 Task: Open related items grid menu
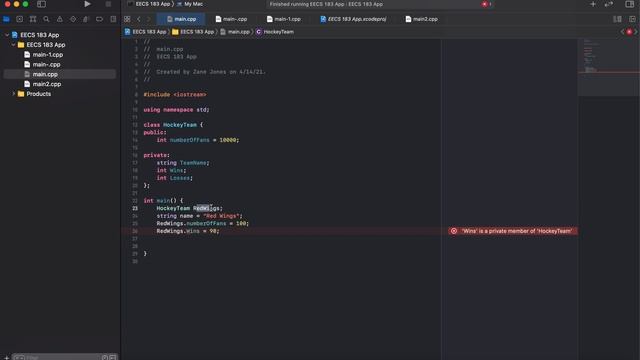click(127, 19)
